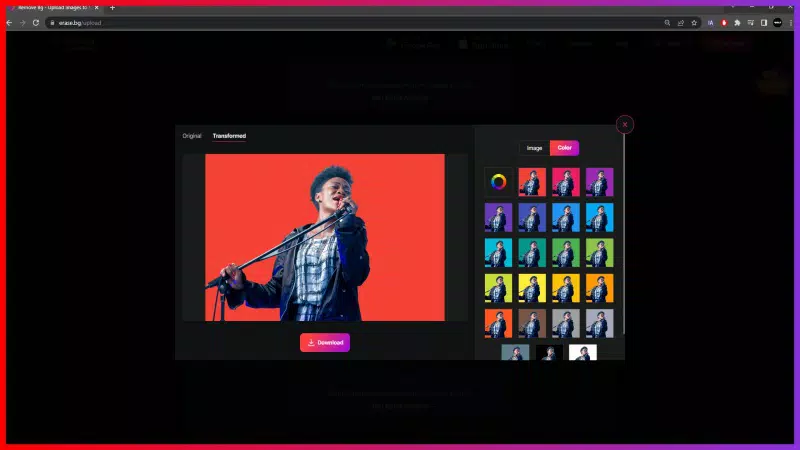Viewport: 800px width, 450px height.
Task: Select the Image background option
Action: coord(534,148)
